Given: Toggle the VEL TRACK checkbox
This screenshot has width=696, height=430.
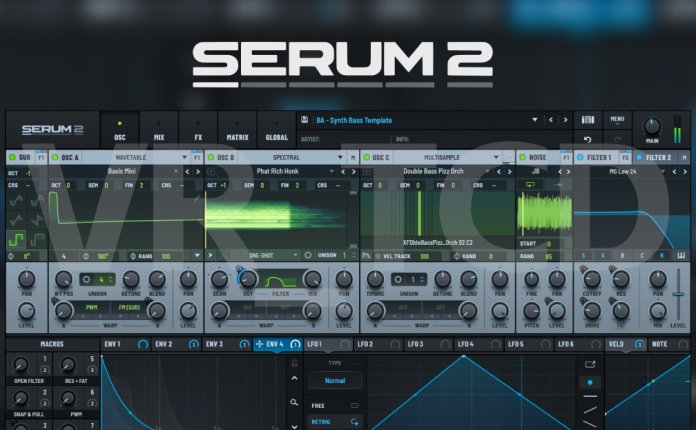Looking at the screenshot, I should click(x=378, y=256).
